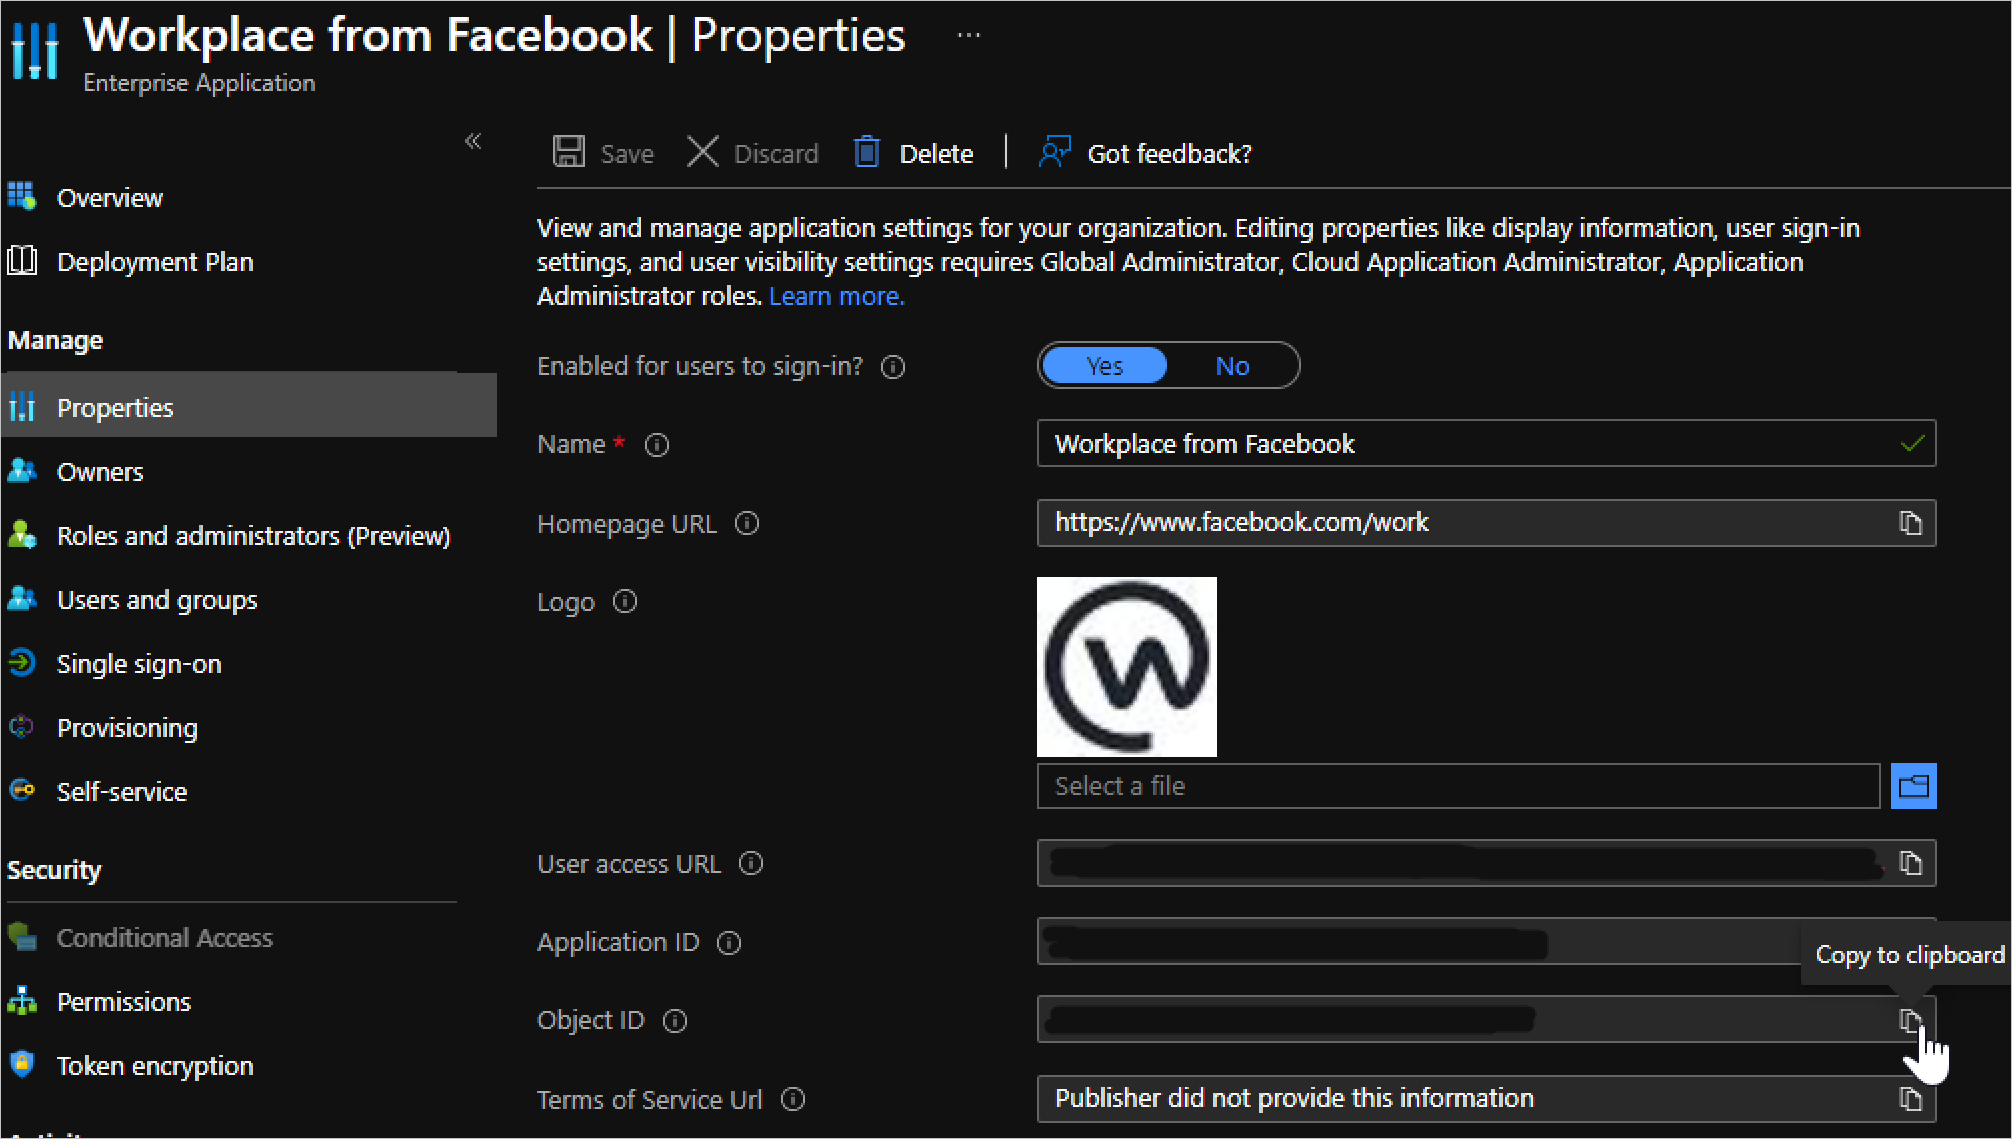Image resolution: width=2012 pixels, height=1139 pixels.
Task: Click the collapse navigation panel arrow
Action: [474, 141]
